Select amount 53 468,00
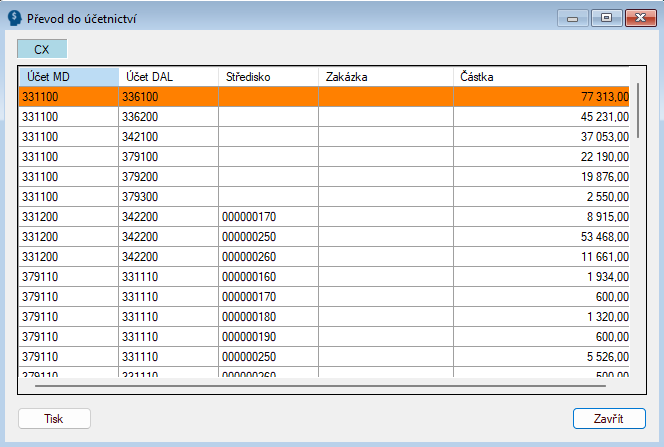664x447 pixels. pyautogui.click(x=541, y=236)
